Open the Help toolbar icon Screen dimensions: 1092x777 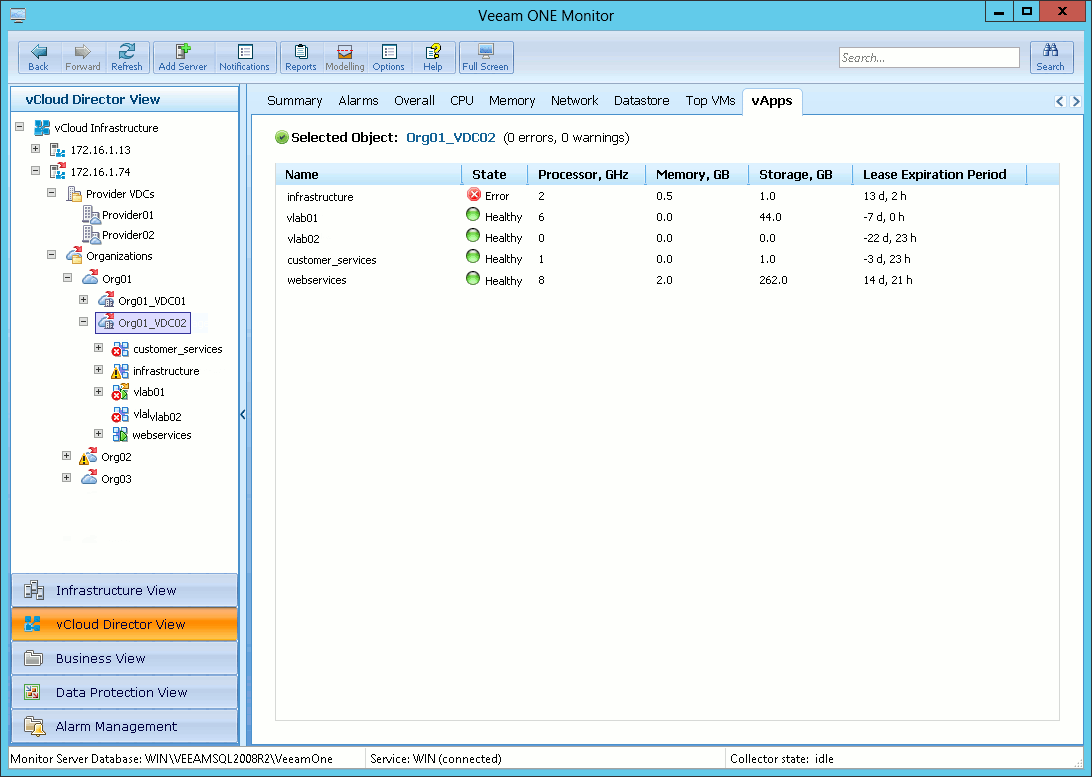click(433, 57)
